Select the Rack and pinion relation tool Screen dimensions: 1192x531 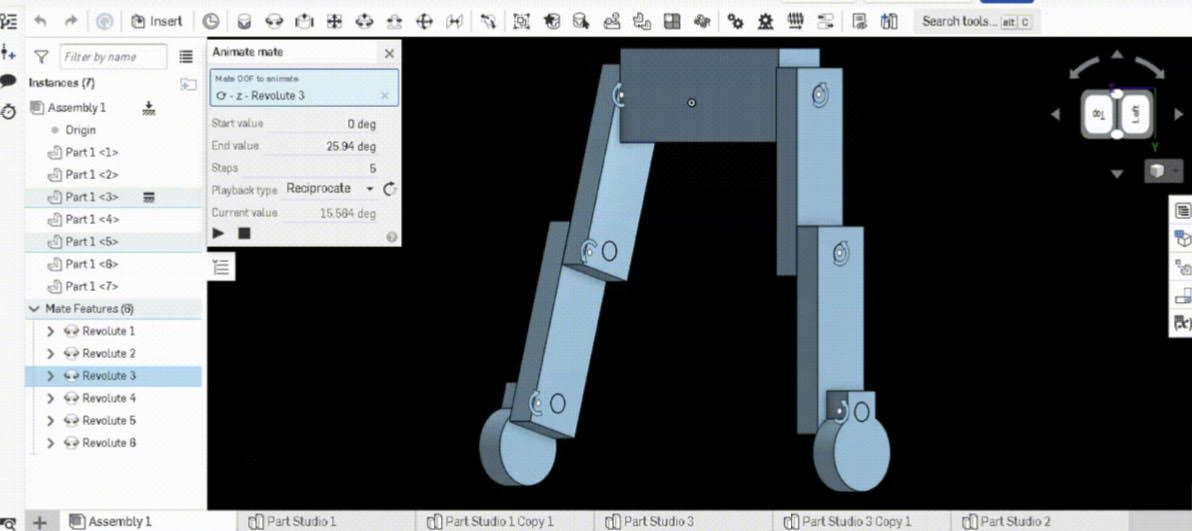click(766, 21)
